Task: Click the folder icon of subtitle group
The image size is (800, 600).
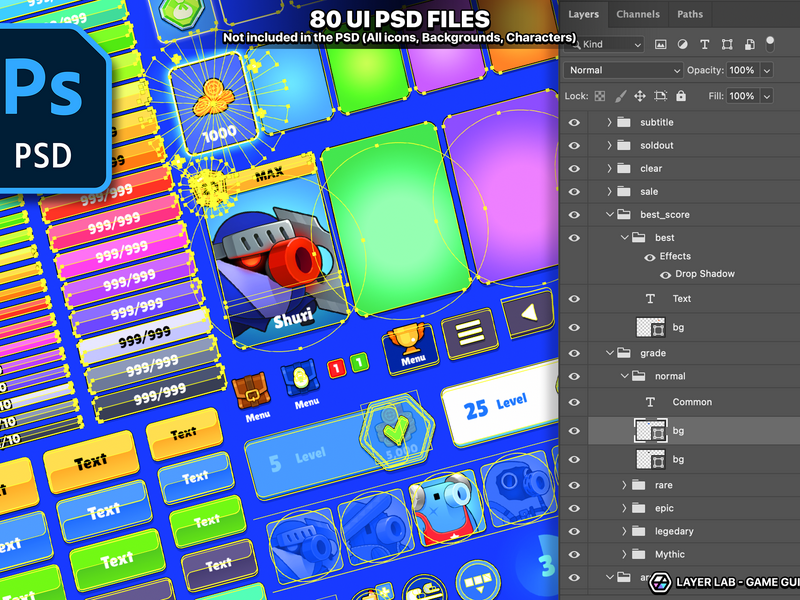Action: click(623, 122)
